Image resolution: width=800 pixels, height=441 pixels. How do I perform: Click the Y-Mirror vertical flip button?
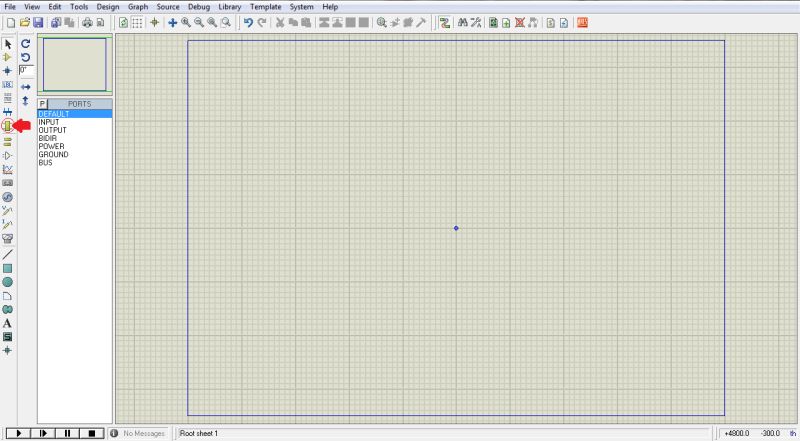coord(26,101)
